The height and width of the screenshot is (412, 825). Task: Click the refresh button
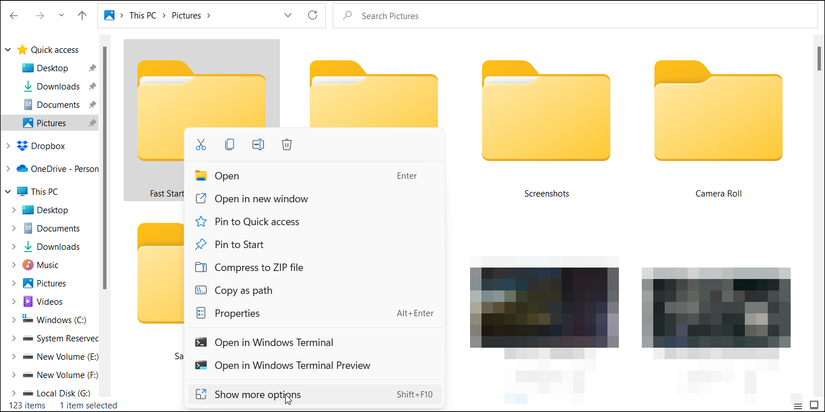point(313,16)
